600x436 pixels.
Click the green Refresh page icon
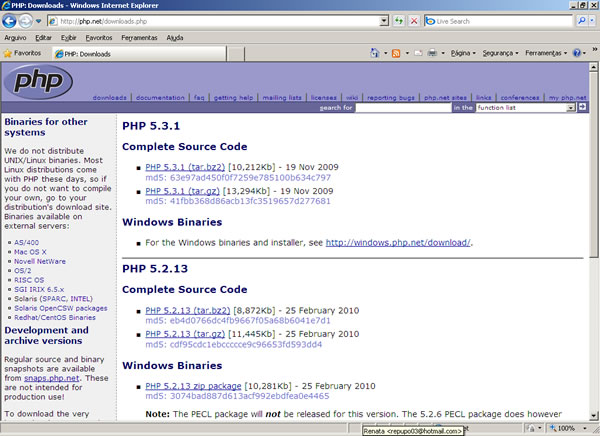click(399, 21)
